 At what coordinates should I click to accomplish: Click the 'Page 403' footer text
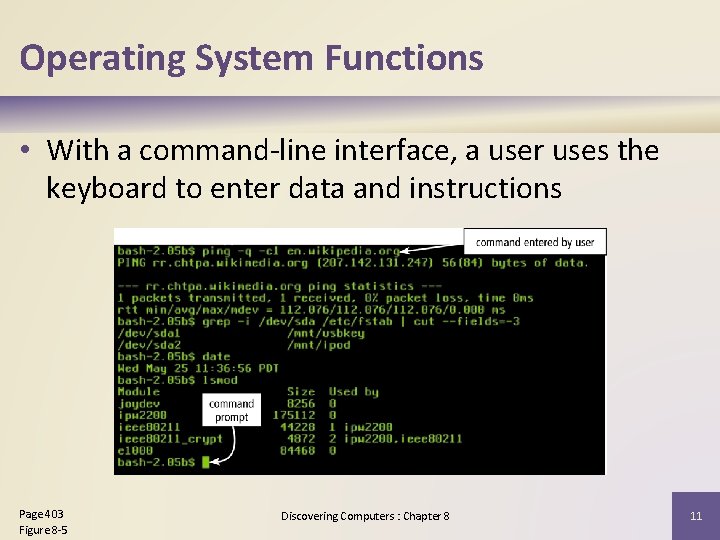coord(41,514)
